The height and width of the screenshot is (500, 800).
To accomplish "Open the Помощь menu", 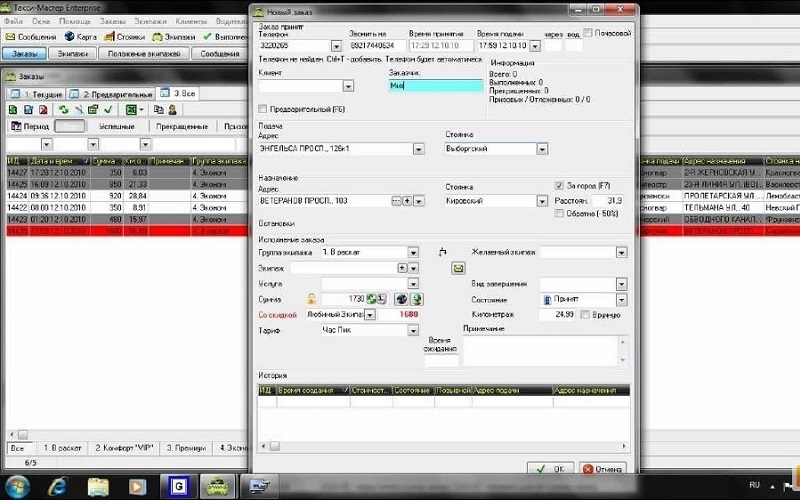I will [75, 21].
